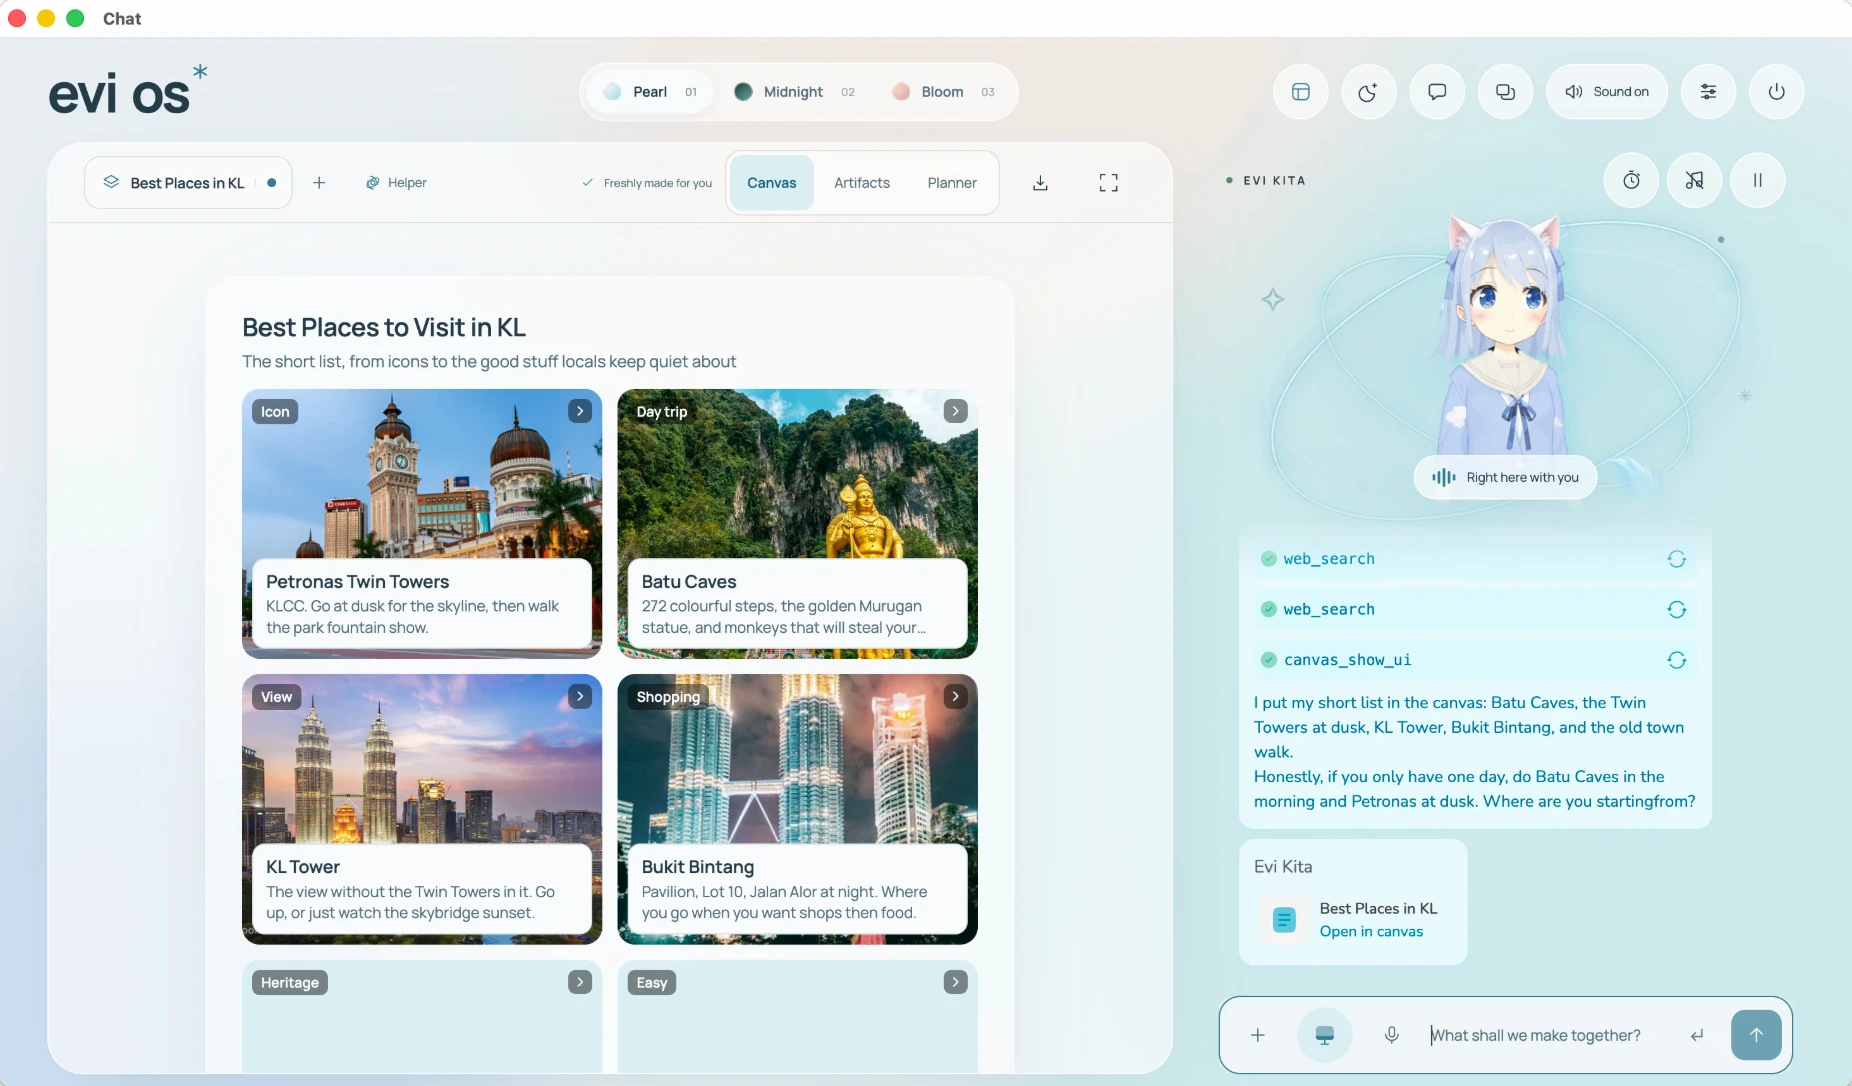The width and height of the screenshot is (1852, 1086).
Task: Click the power button icon
Action: tap(1776, 92)
